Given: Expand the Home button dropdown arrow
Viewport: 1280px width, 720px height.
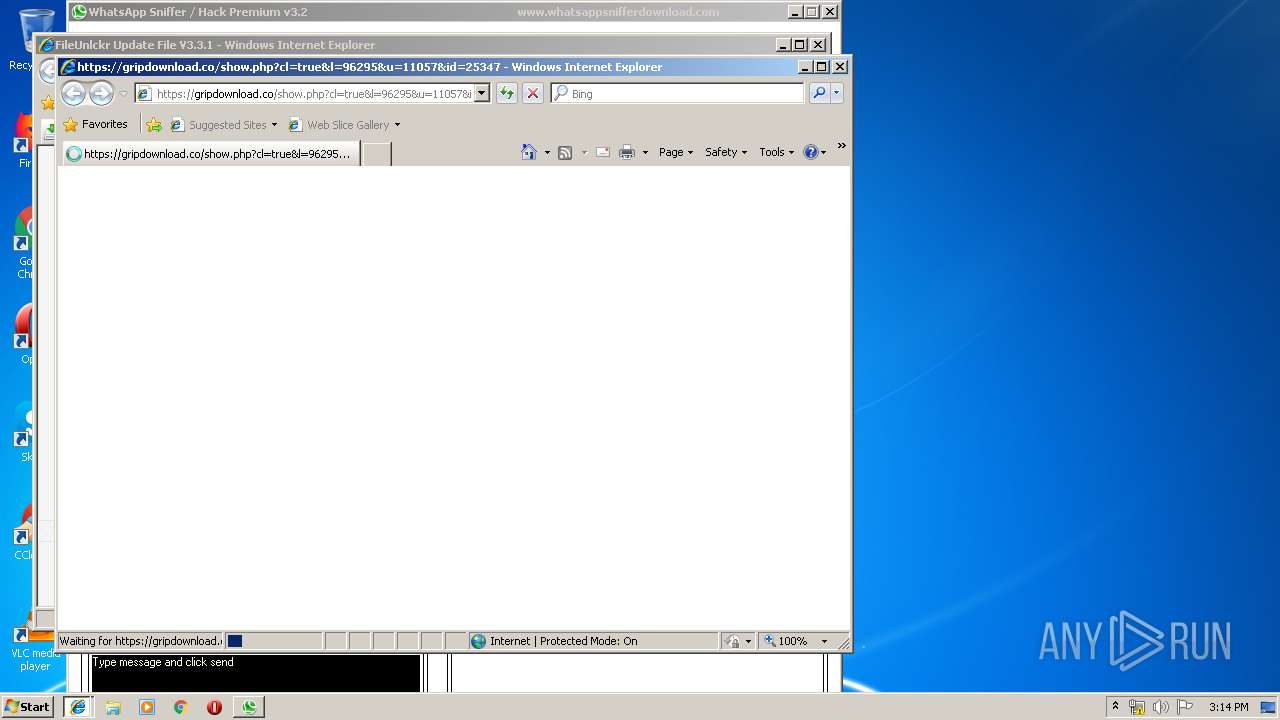Looking at the screenshot, I should [546, 152].
